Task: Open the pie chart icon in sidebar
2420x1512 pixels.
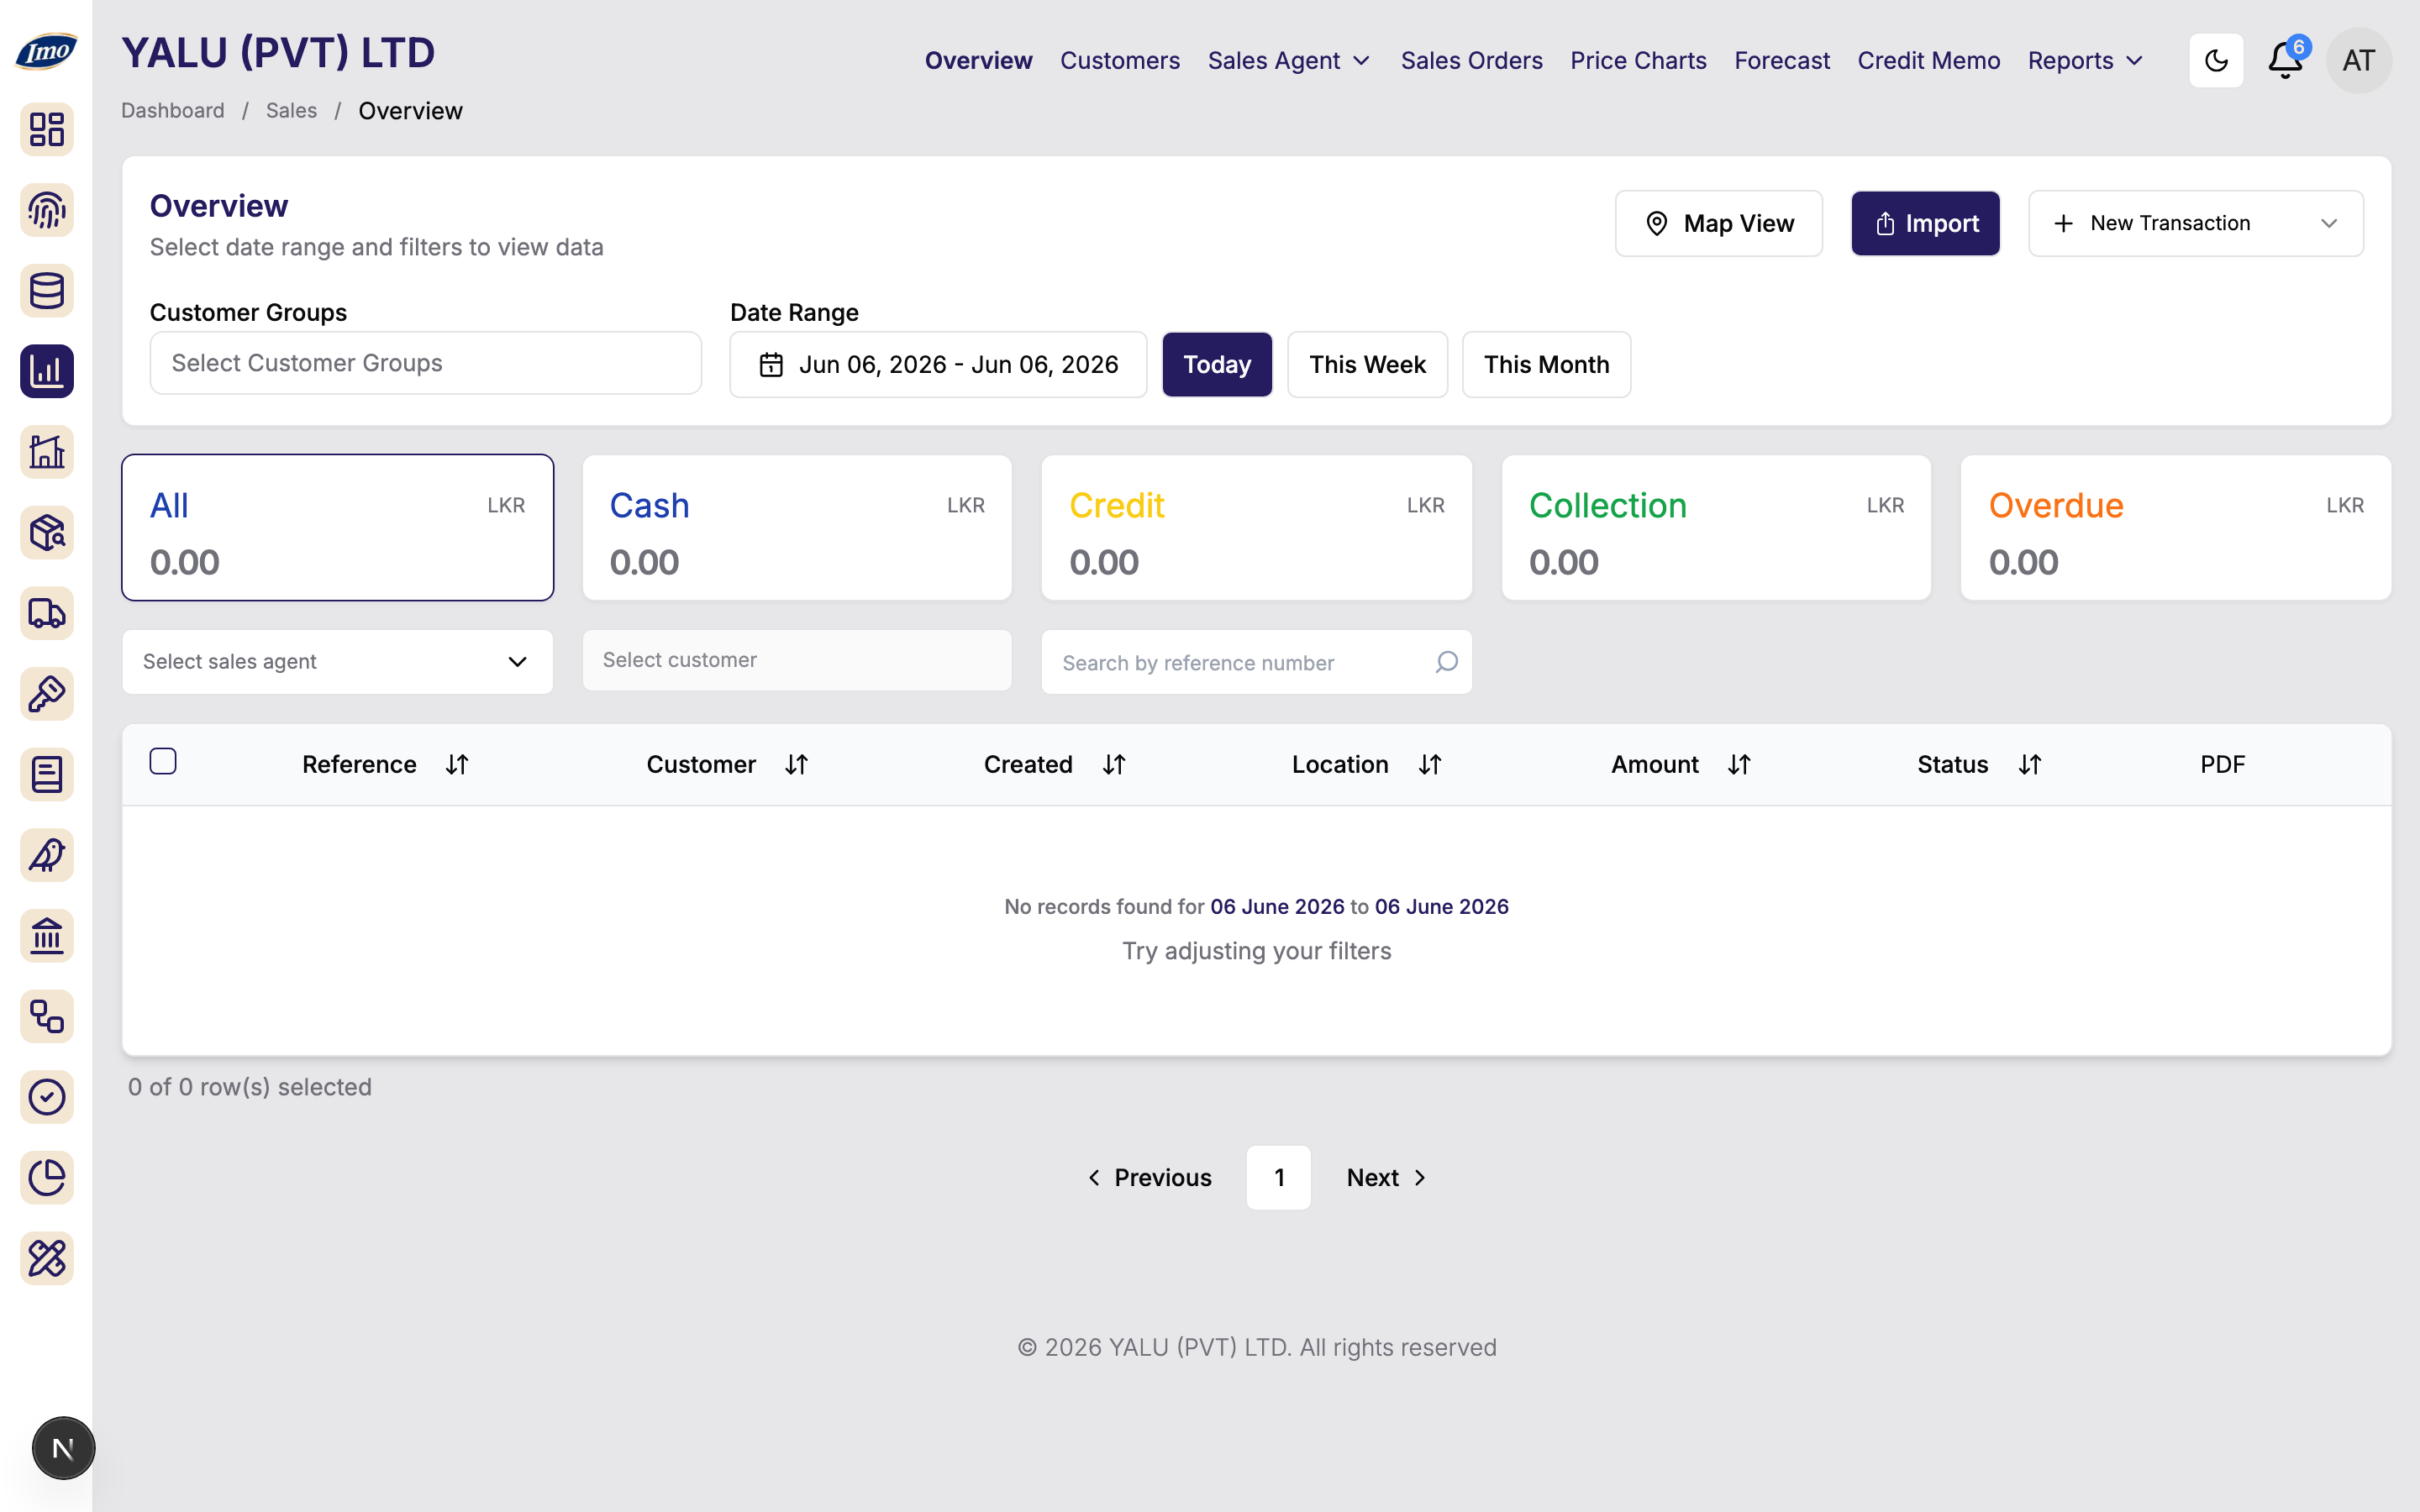Action: point(47,1178)
